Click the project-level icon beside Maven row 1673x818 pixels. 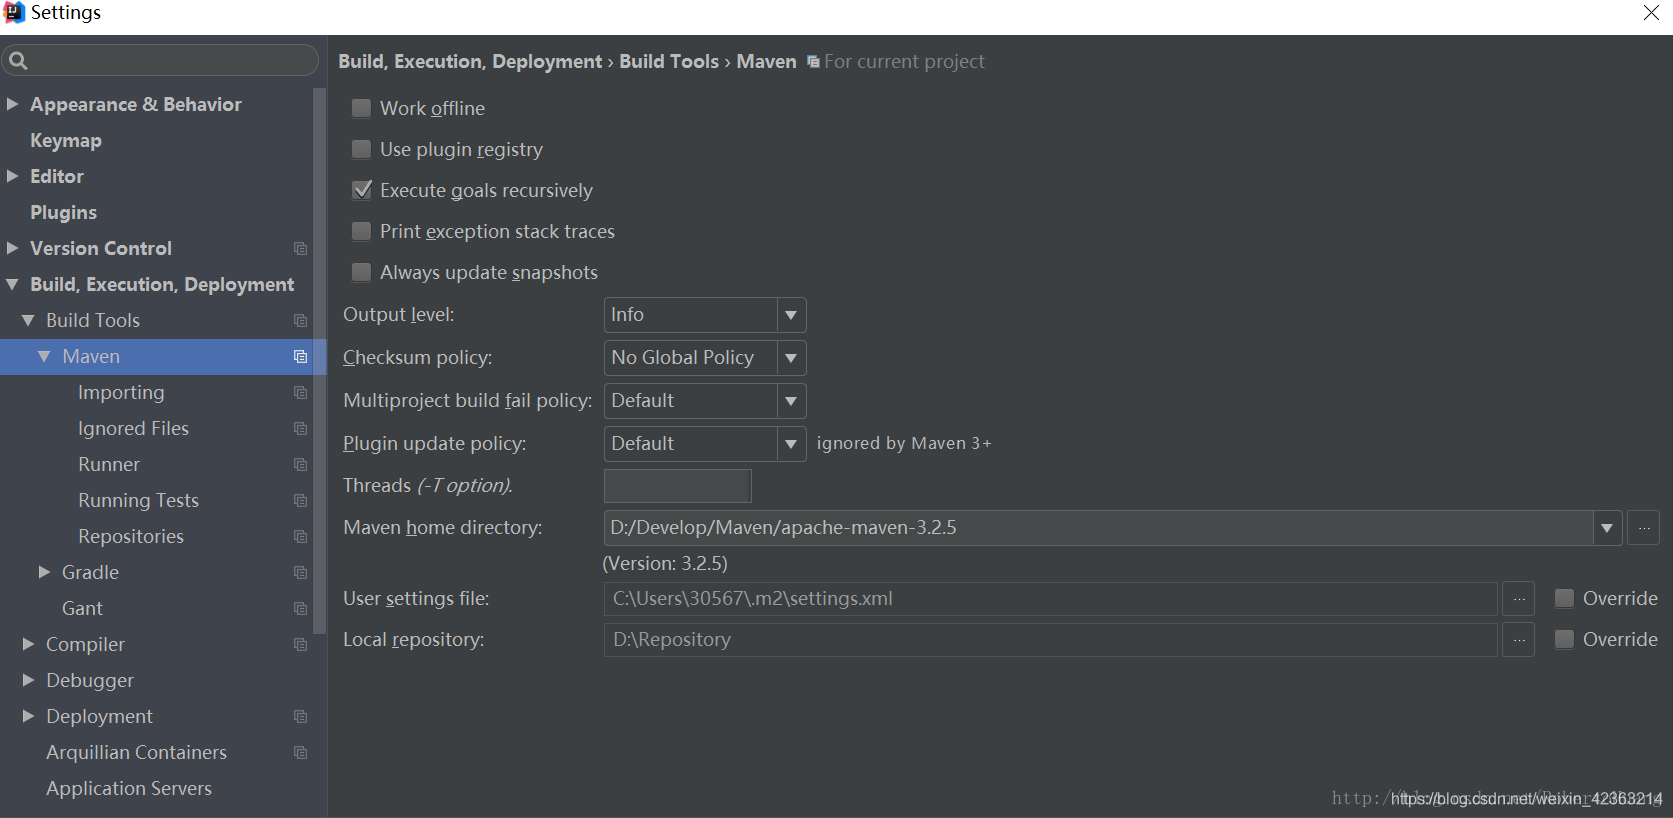[300, 356]
